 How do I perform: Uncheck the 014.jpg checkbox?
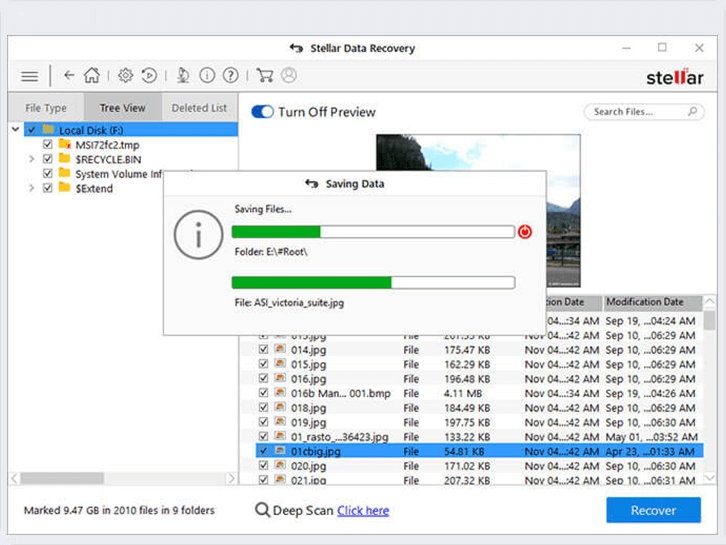pos(263,349)
